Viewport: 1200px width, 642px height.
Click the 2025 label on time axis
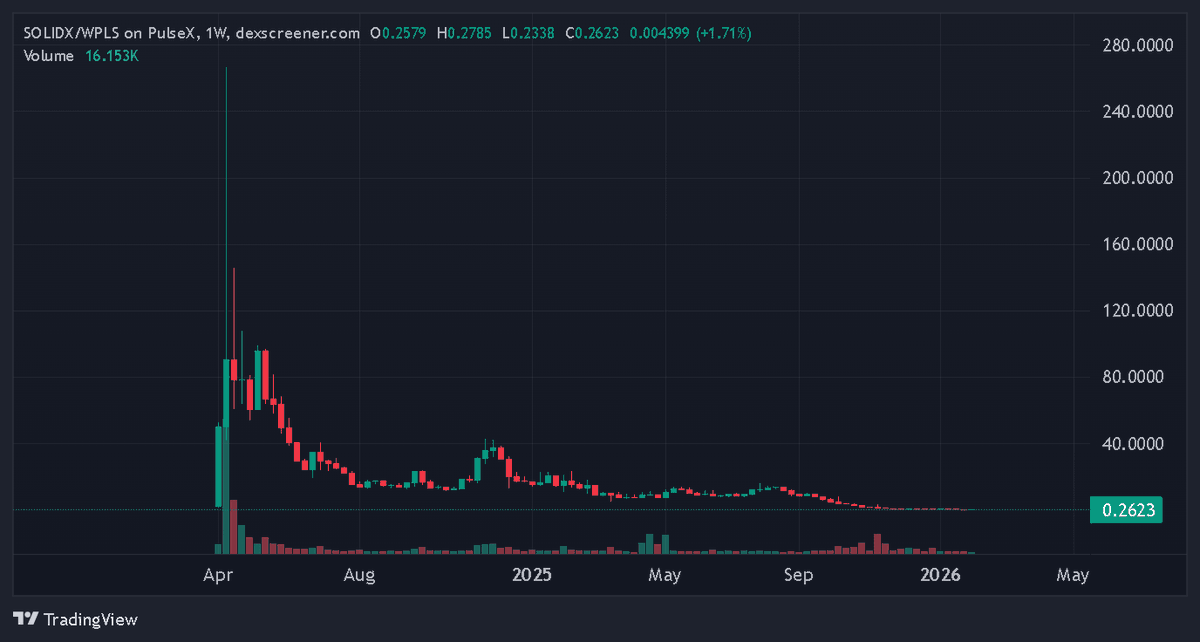532,576
